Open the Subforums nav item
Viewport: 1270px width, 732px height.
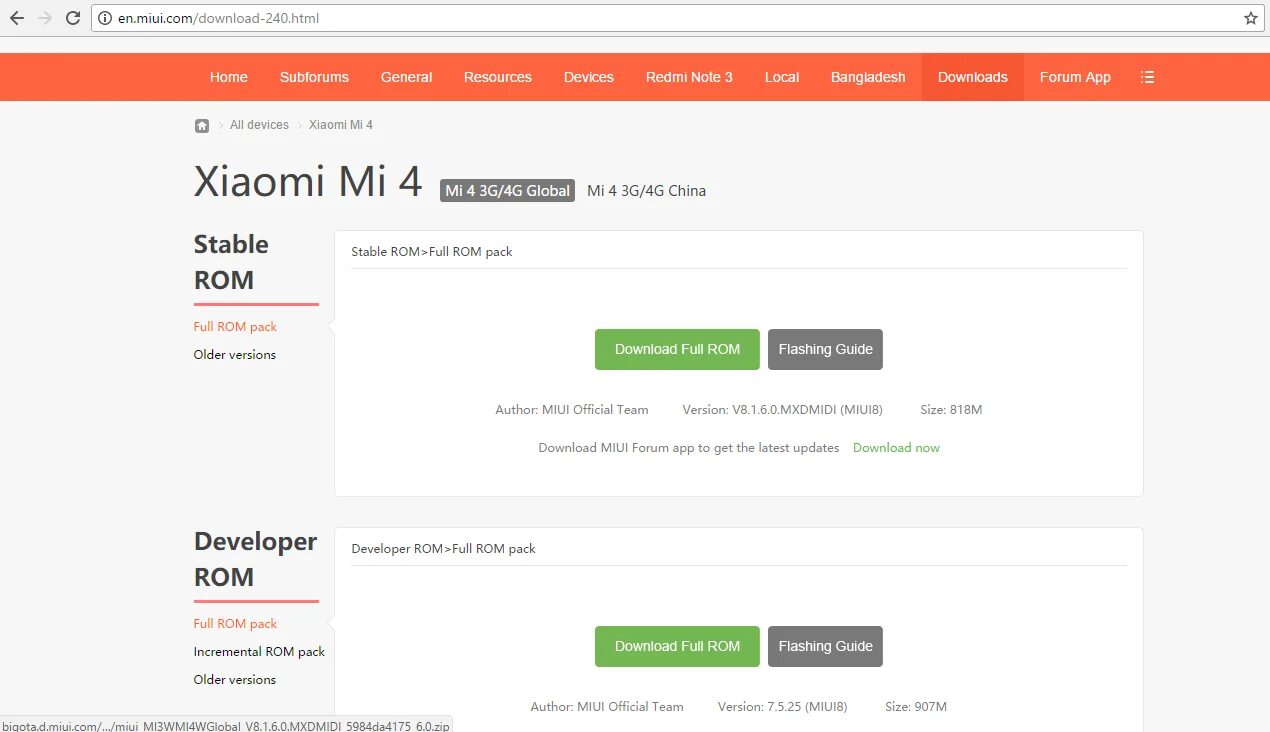pos(314,77)
